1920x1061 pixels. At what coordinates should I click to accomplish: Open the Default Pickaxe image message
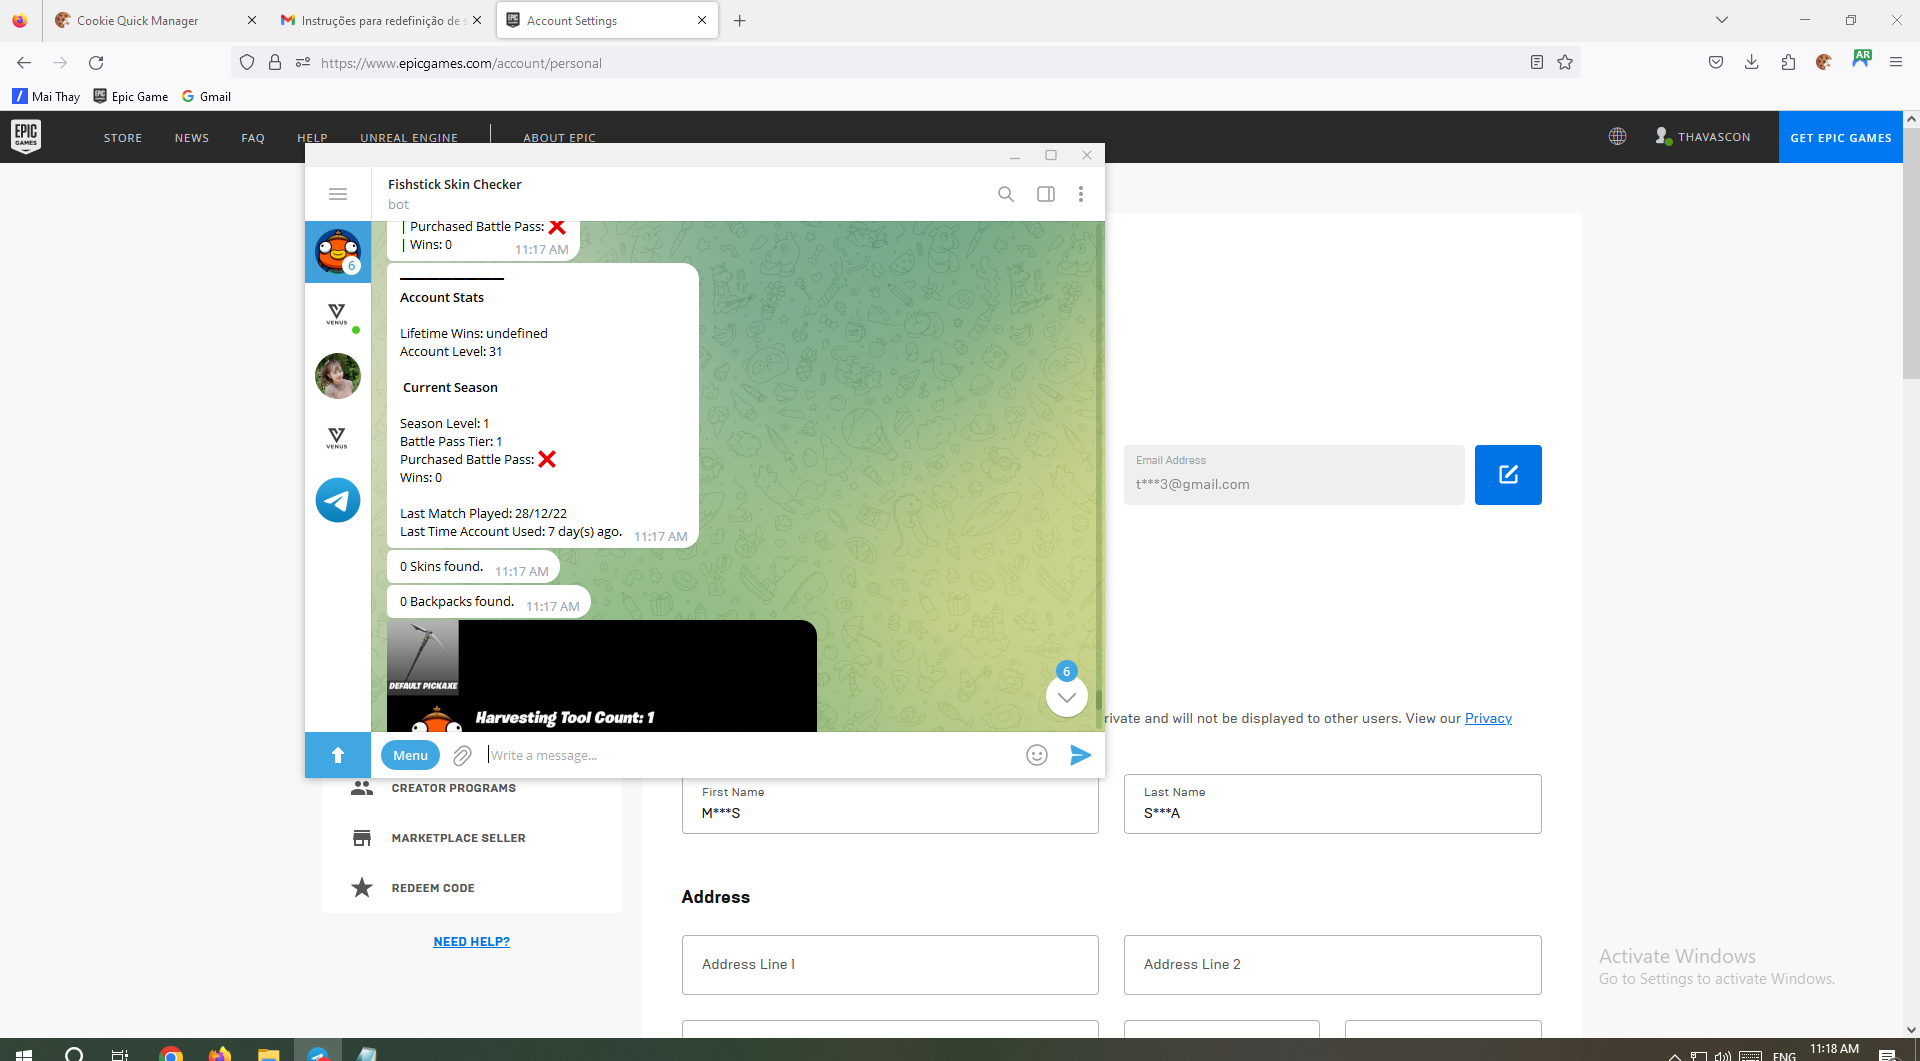click(602, 676)
